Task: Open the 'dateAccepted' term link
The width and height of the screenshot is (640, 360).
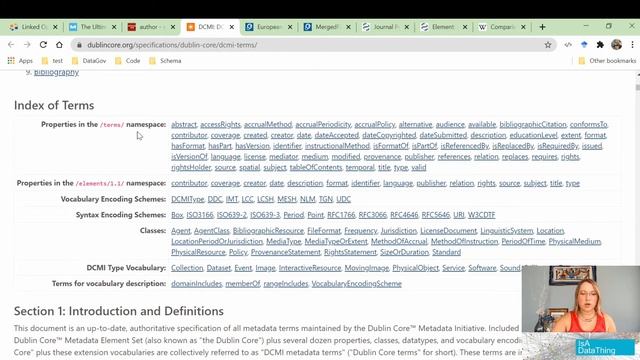Action: point(336,135)
